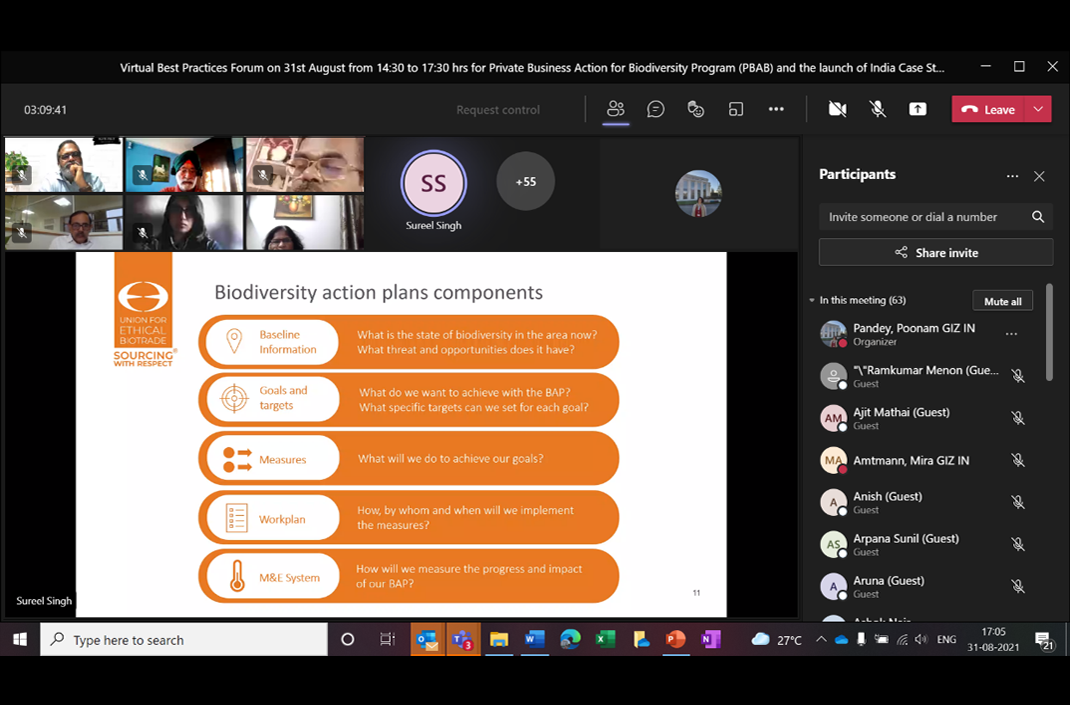Open the meeting chat conversation icon
The image size is (1070, 705).
point(656,109)
